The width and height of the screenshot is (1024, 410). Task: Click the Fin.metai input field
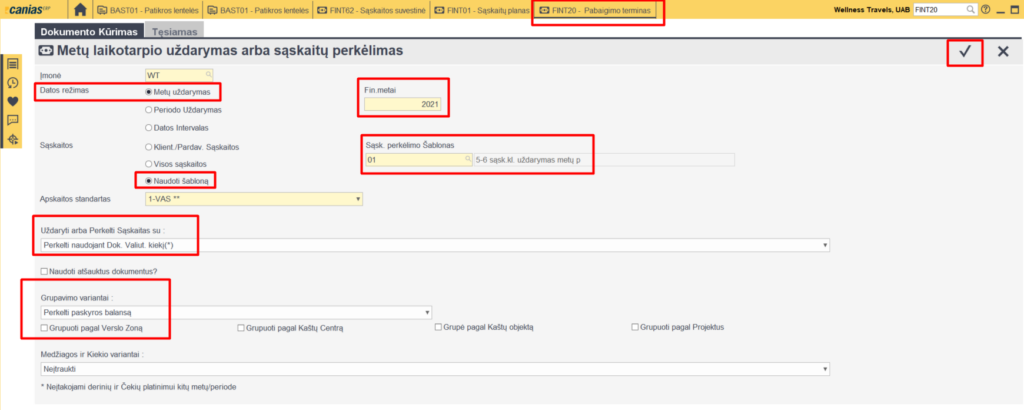click(x=402, y=103)
